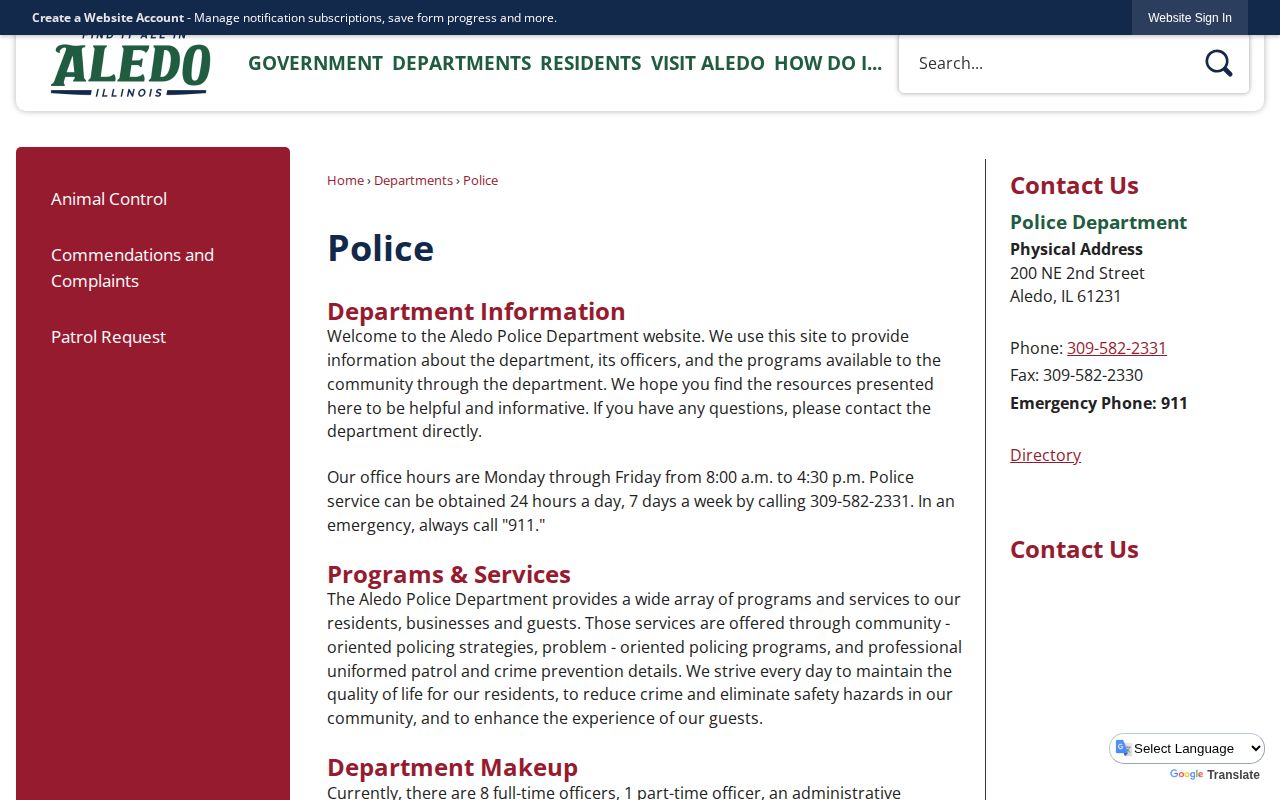1280x800 pixels.
Task: Click the Department Information heading
Action: tap(476, 311)
